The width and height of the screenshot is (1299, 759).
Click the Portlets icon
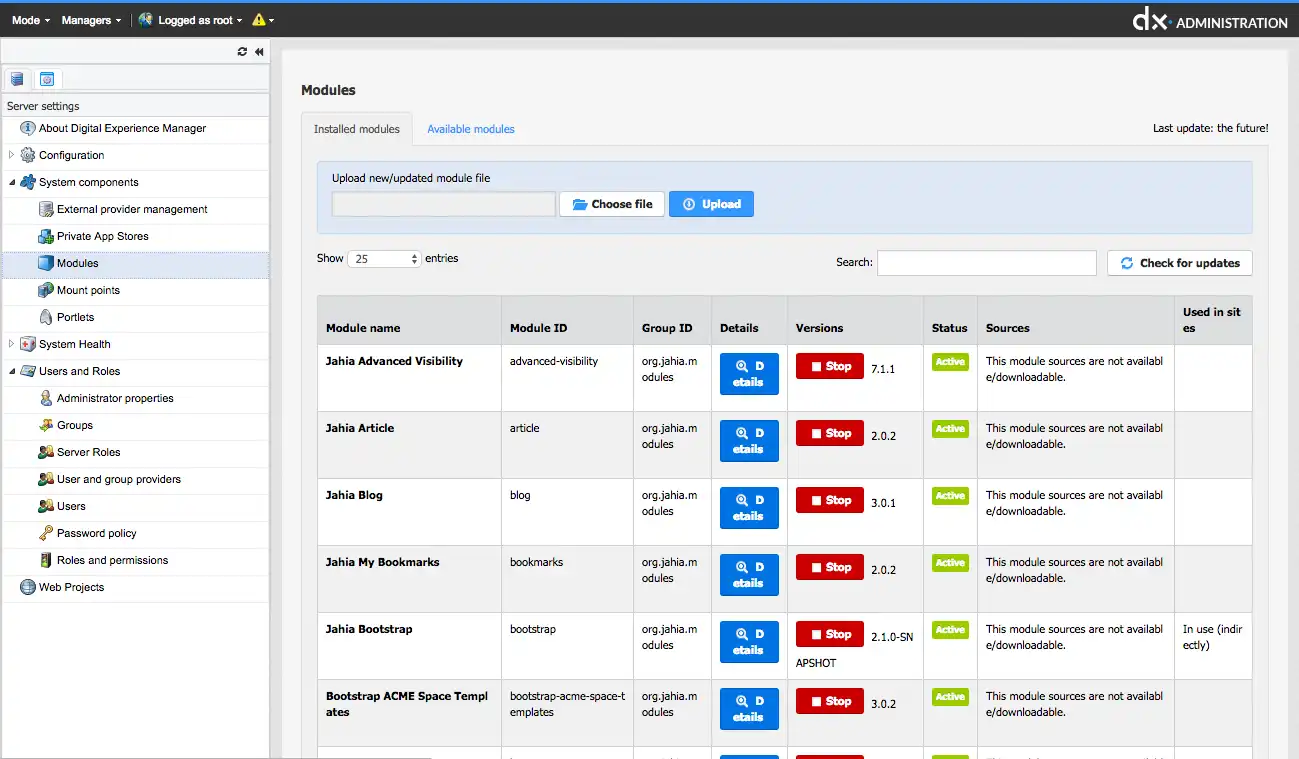coord(46,317)
